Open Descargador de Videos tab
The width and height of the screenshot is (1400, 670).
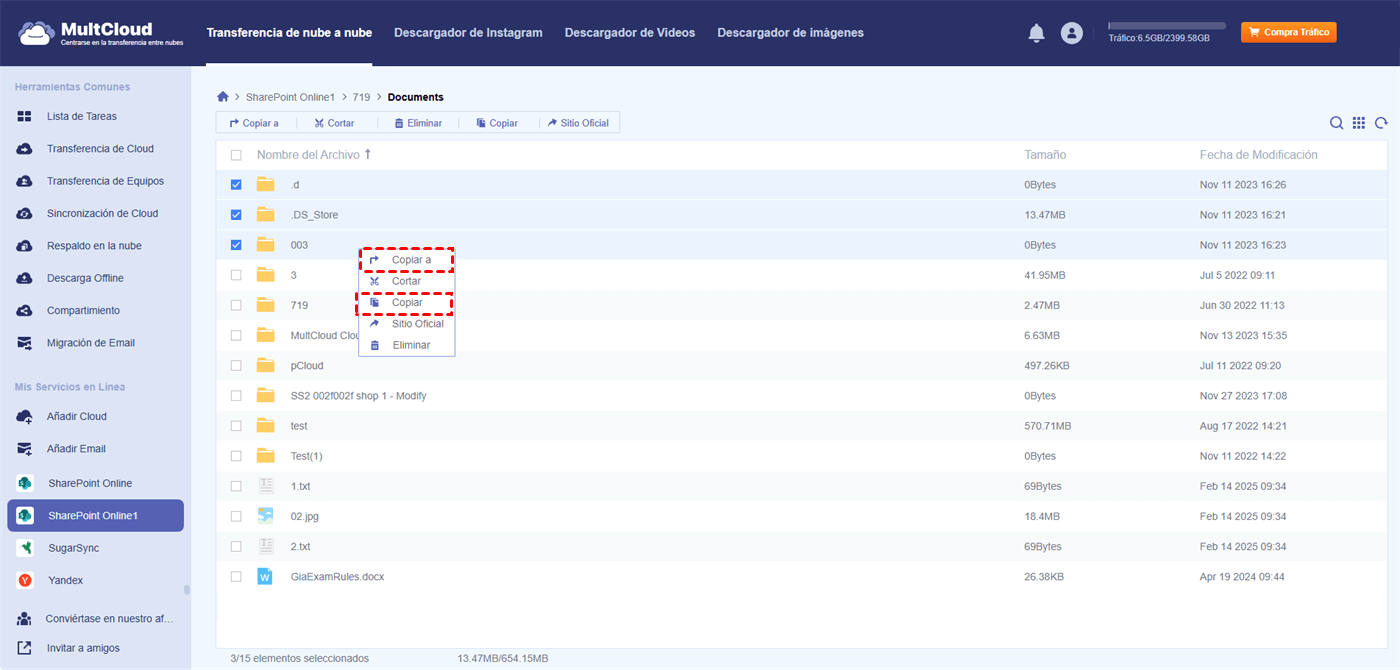(x=630, y=33)
